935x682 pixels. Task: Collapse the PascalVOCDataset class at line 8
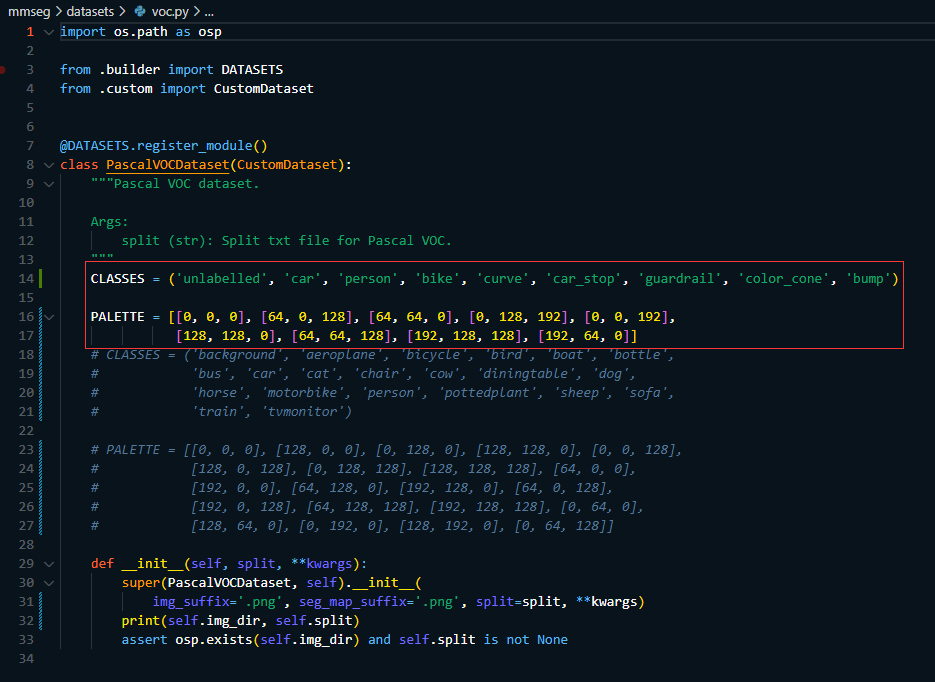46,164
